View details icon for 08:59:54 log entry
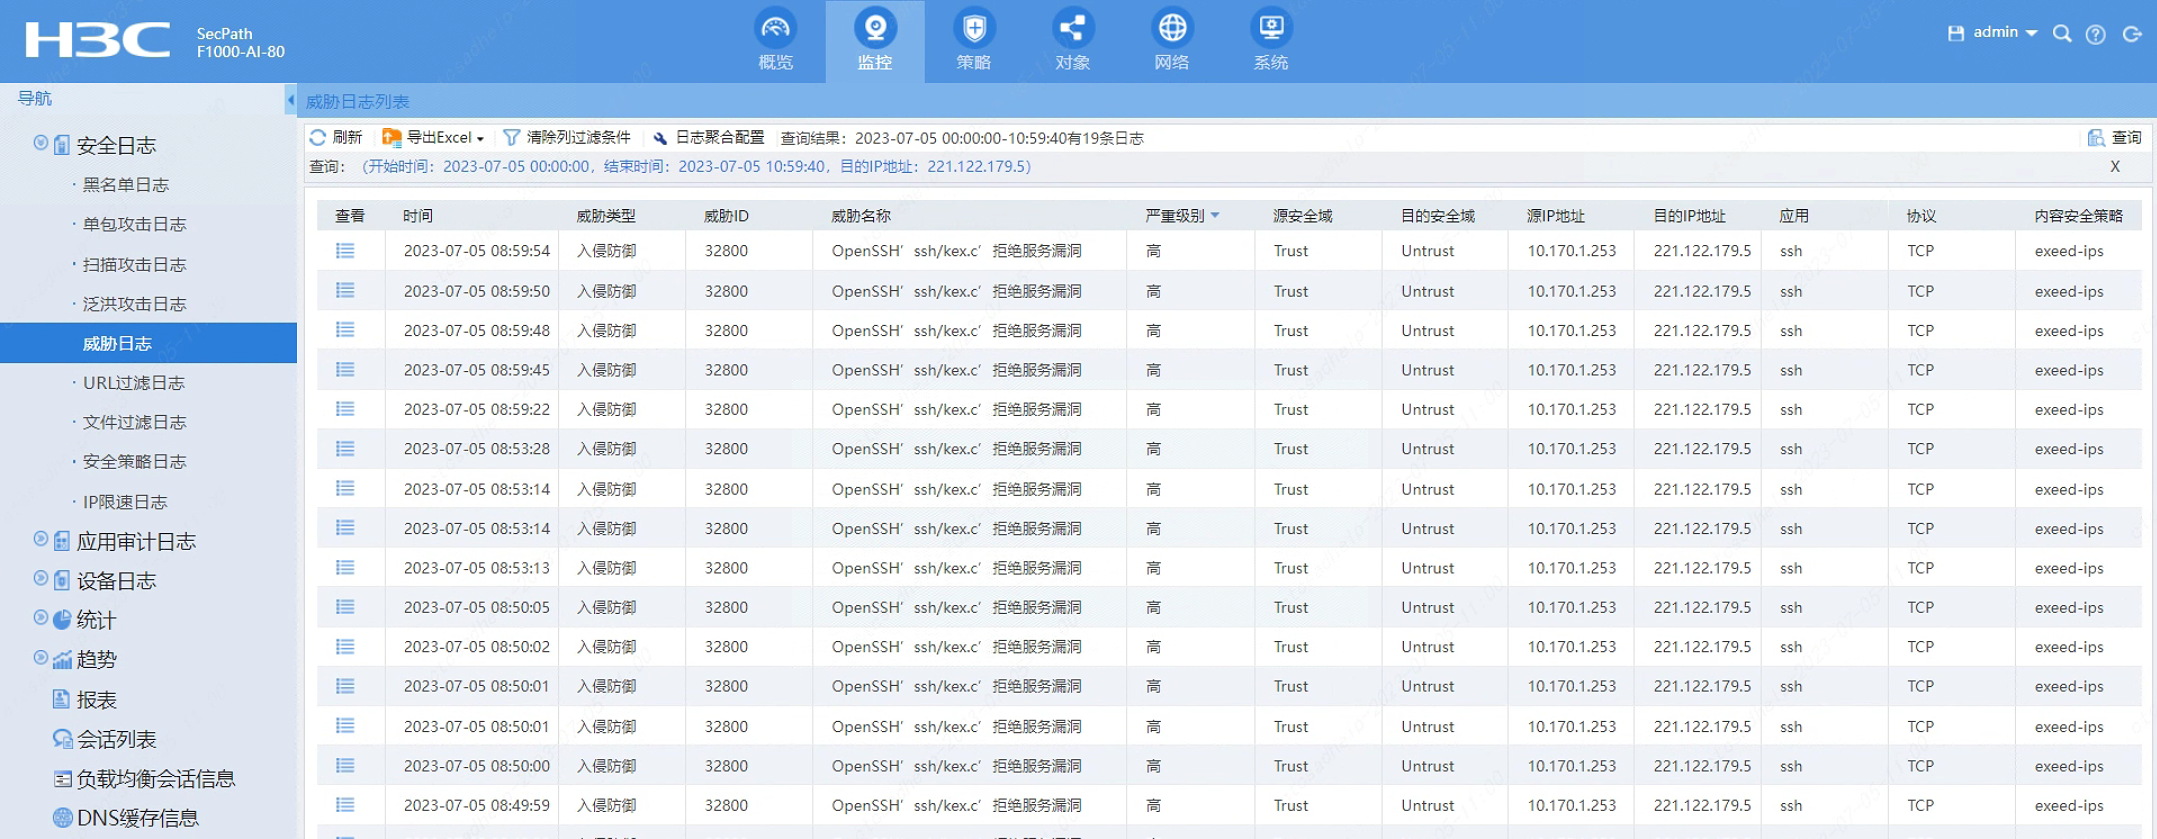2157x839 pixels. [345, 251]
